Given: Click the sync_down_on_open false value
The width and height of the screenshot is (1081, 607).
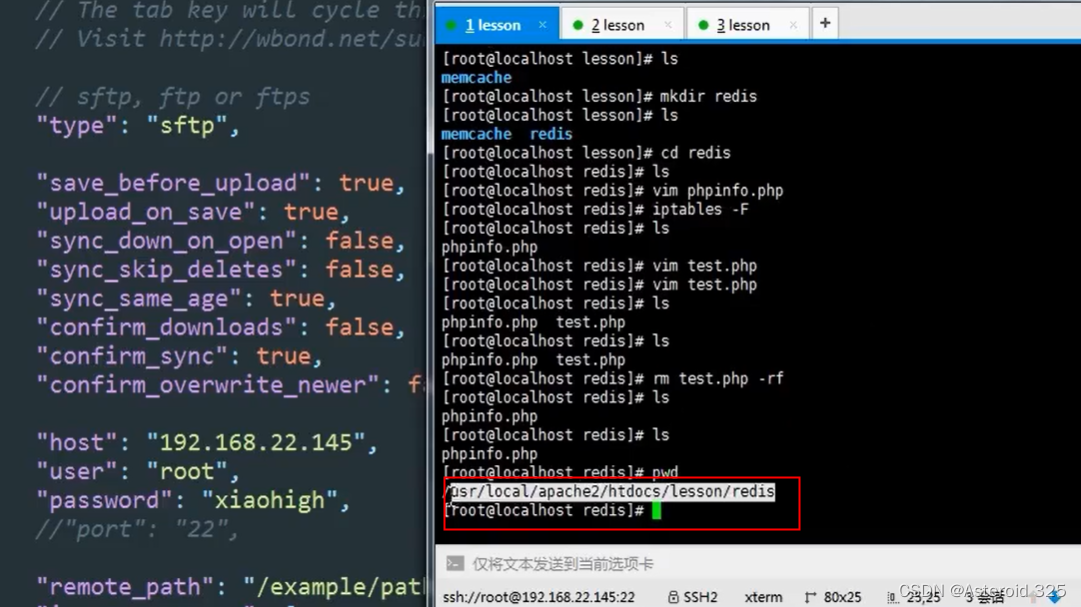Looking at the screenshot, I should (x=359, y=241).
